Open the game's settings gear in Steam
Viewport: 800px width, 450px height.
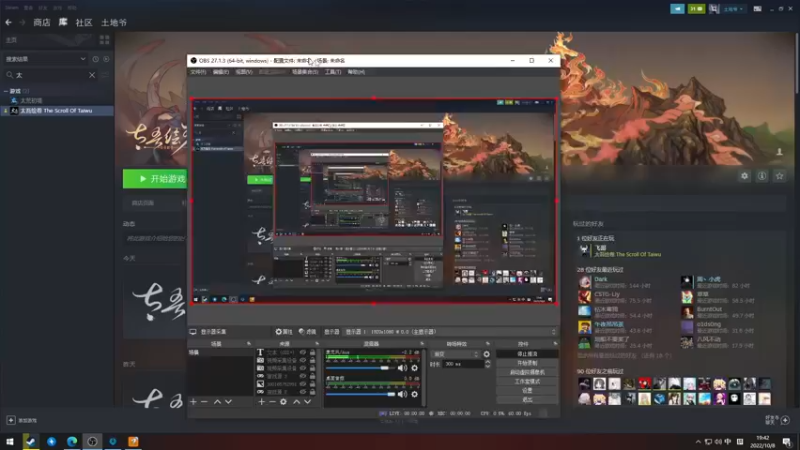[x=744, y=176]
